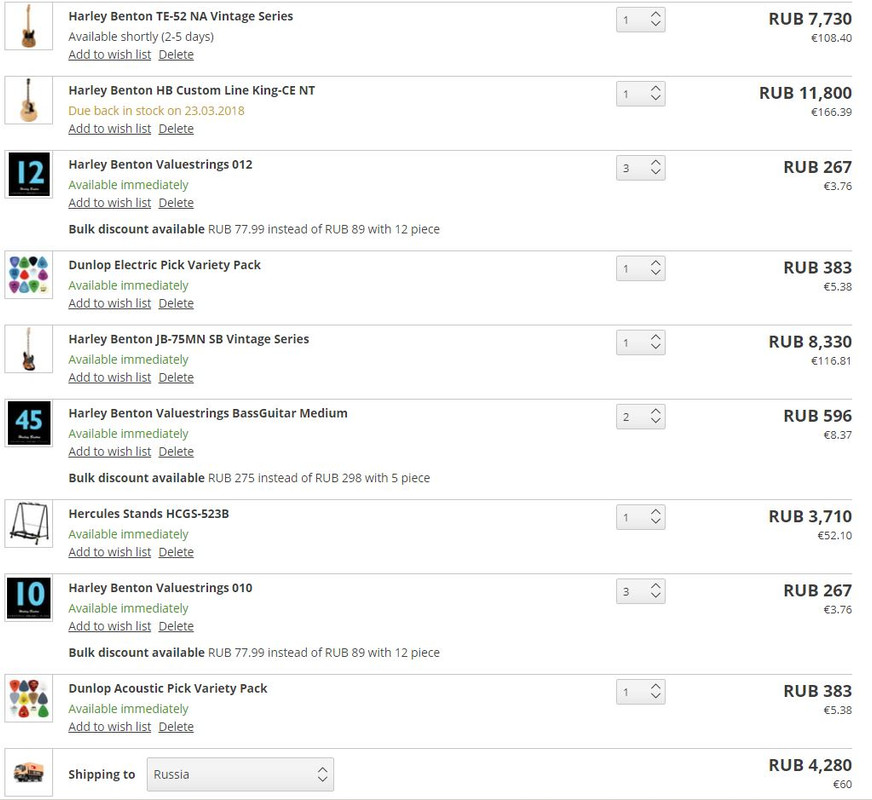Open the Harley Benton TE-52 NA Vintage Series title
The image size is (872, 800).
(181, 16)
